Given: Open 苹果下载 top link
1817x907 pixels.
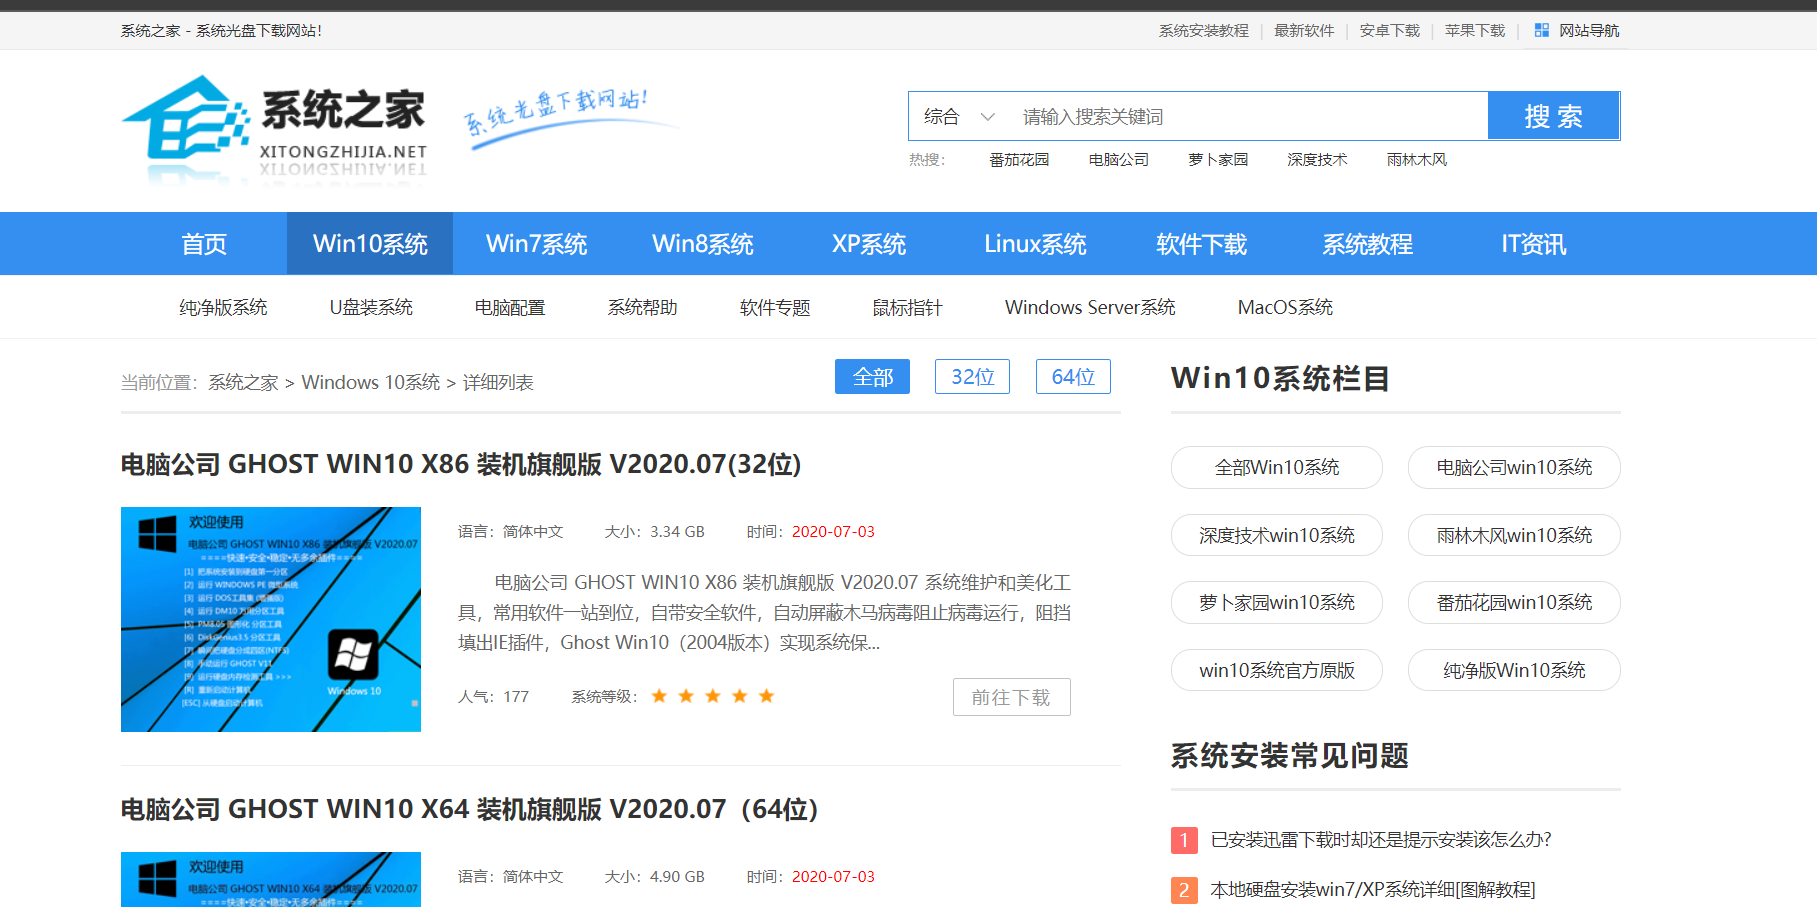Looking at the screenshot, I should (x=1474, y=31).
